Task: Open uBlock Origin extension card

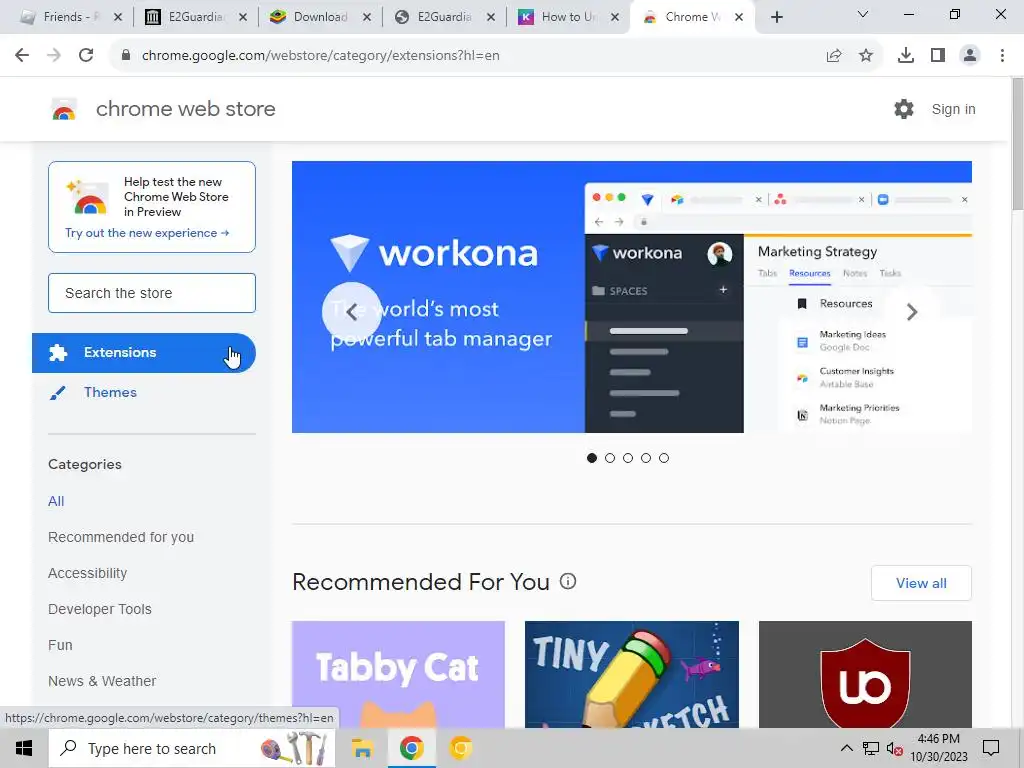Action: pos(865,675)
